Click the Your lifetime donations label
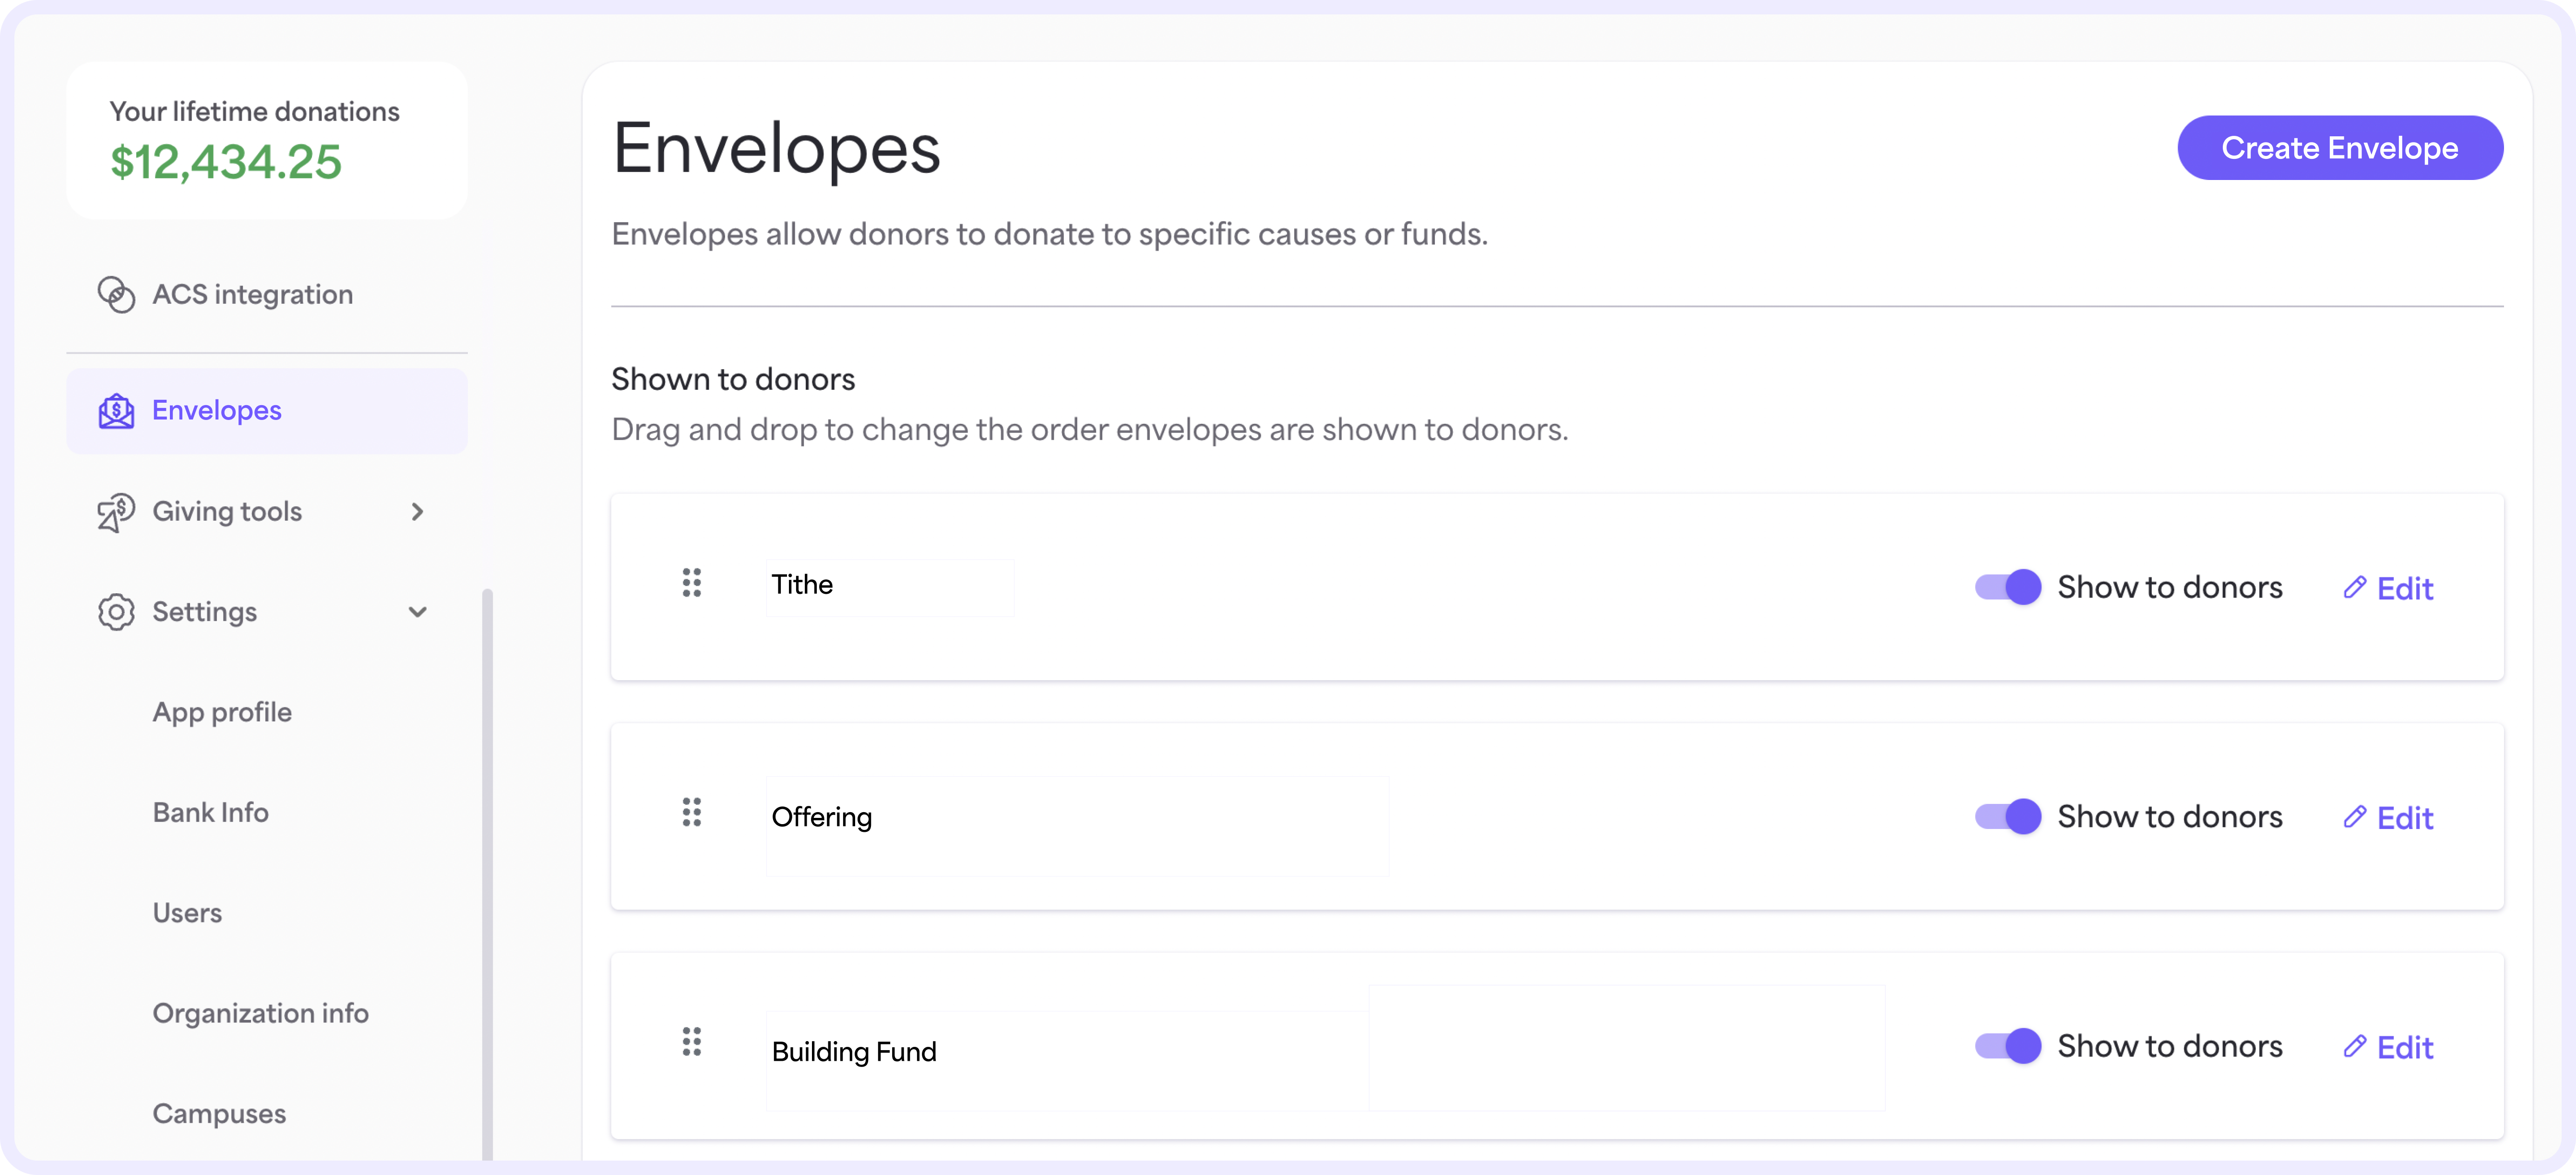Viewport: 2576px width, 1175px height. (x=254, y=111)
